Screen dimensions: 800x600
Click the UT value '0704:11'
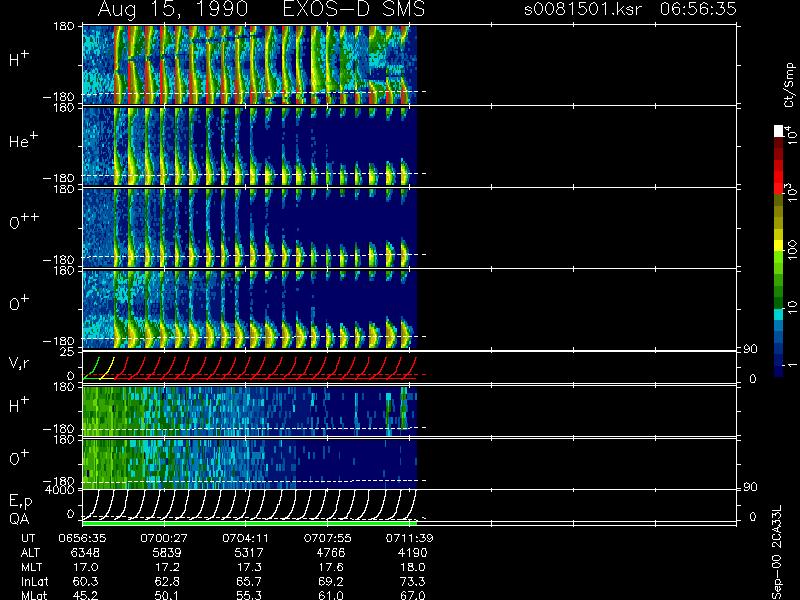click(x=246, y=538)
